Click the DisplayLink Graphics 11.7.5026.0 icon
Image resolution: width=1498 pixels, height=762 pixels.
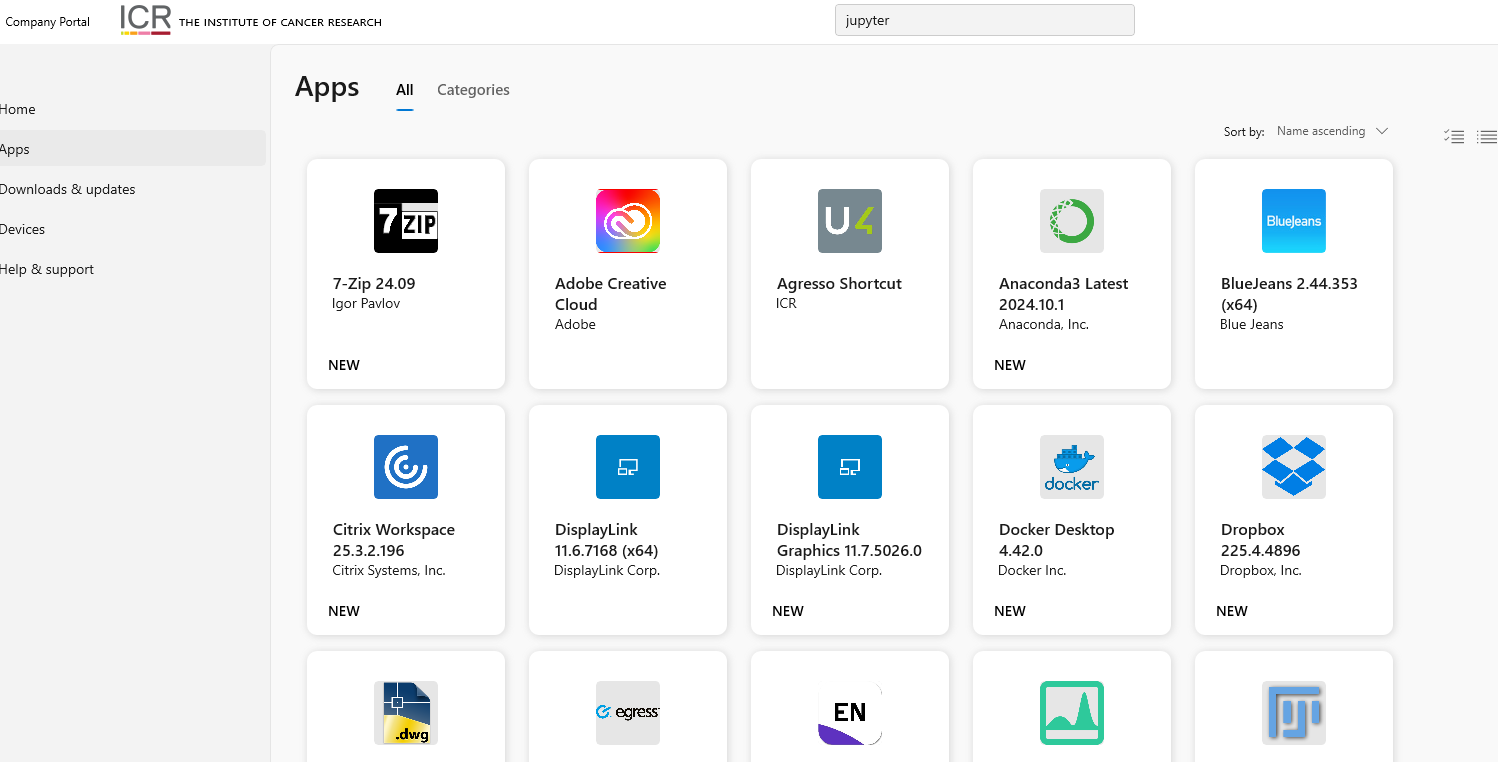click(x=850, y=467)
